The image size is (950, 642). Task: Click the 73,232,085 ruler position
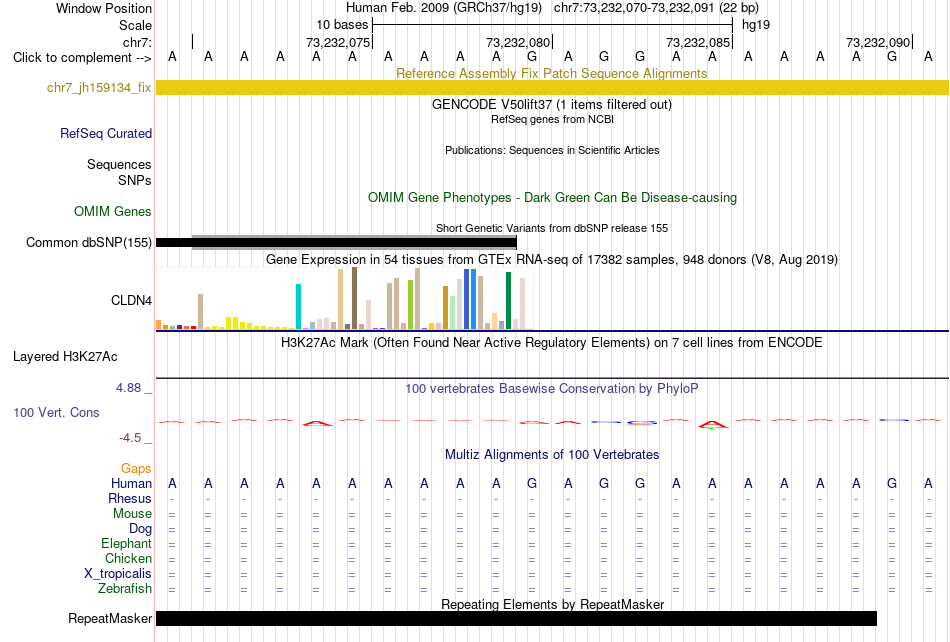point(698,42)
